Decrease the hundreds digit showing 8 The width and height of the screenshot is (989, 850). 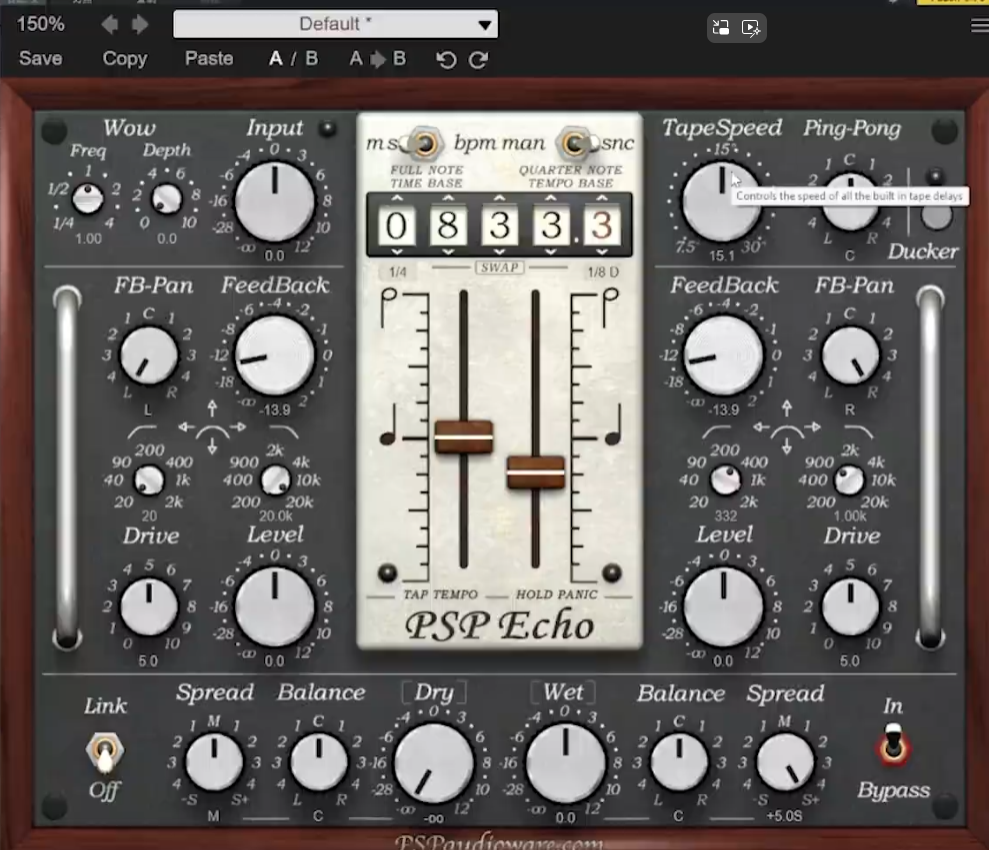(448, 252)
